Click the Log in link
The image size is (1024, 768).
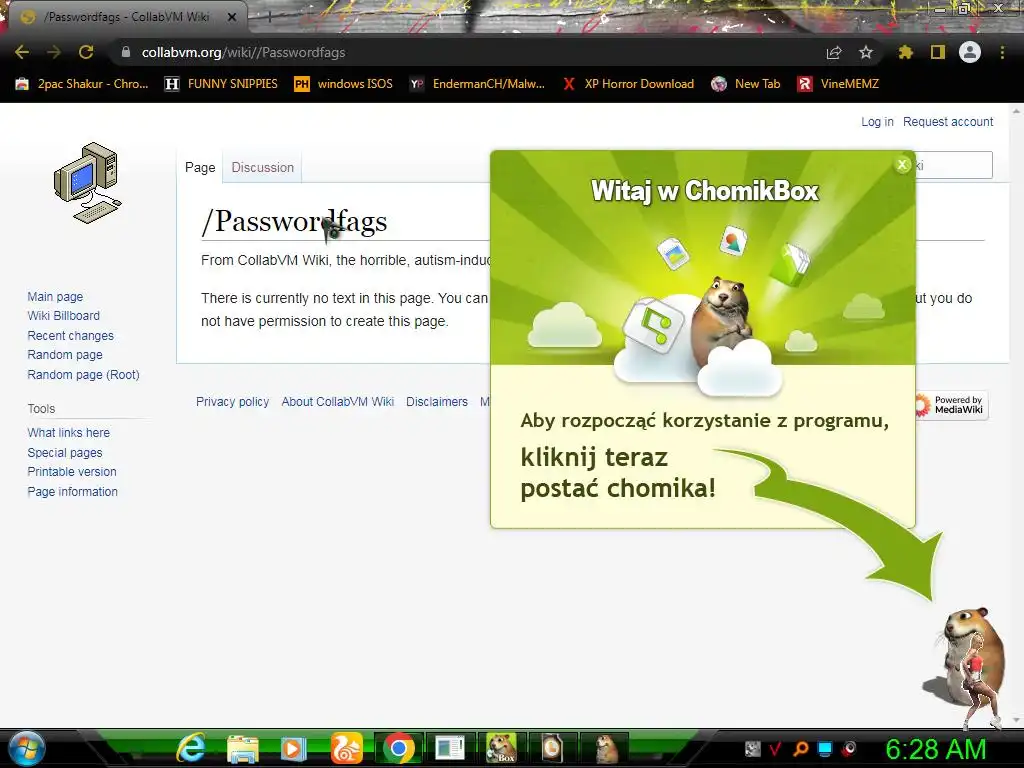click(x=877, y=121)
